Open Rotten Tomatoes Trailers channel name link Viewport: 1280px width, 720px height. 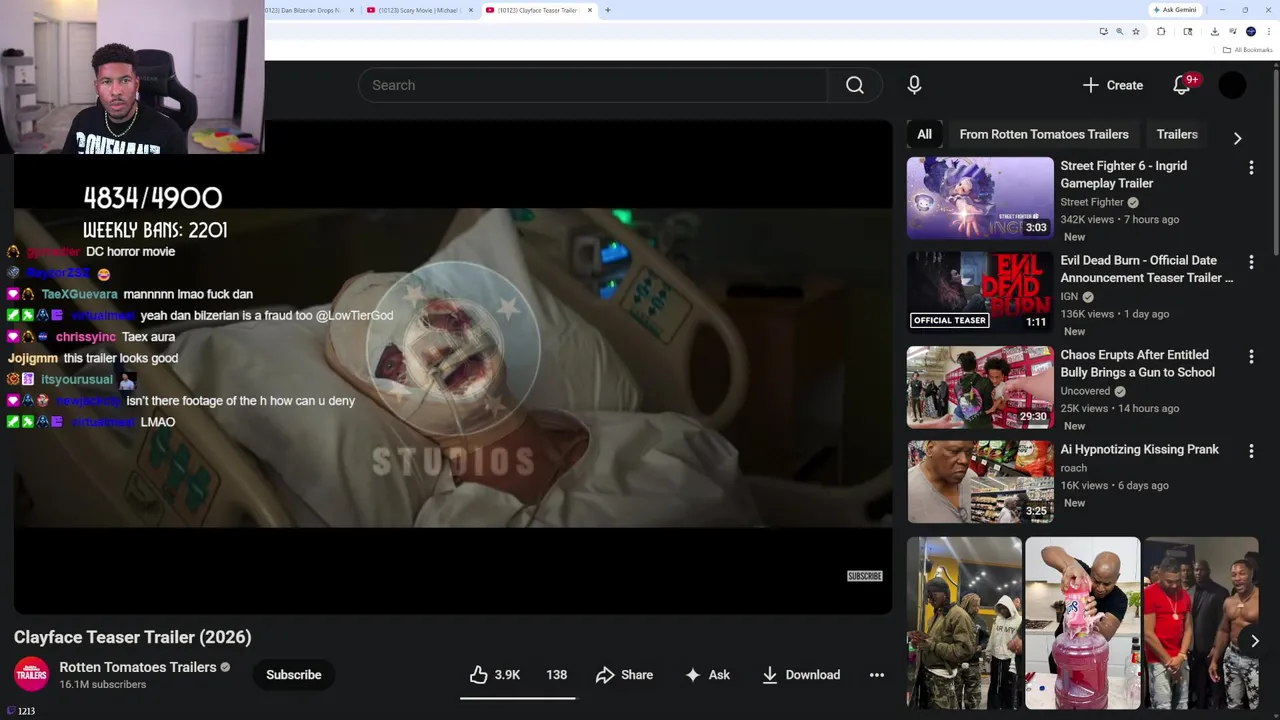138,667
